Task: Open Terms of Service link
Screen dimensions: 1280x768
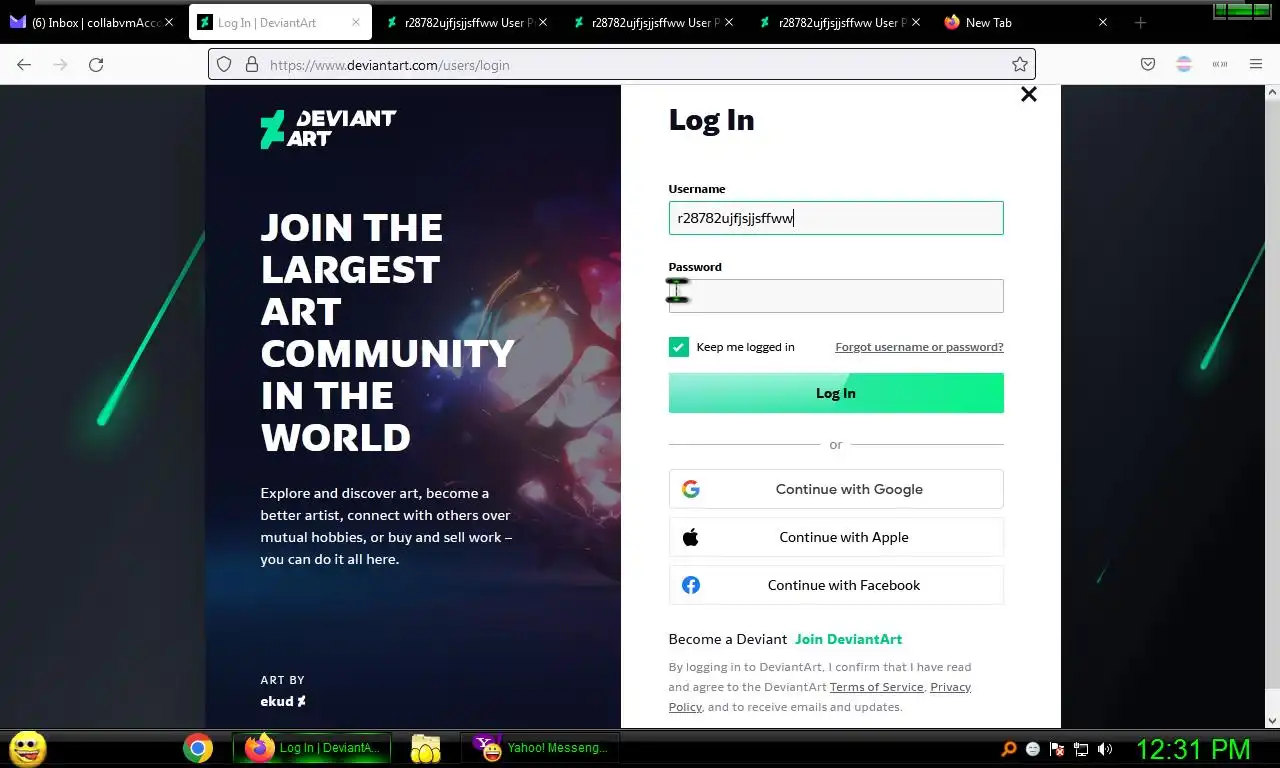Action: (876, 687)
